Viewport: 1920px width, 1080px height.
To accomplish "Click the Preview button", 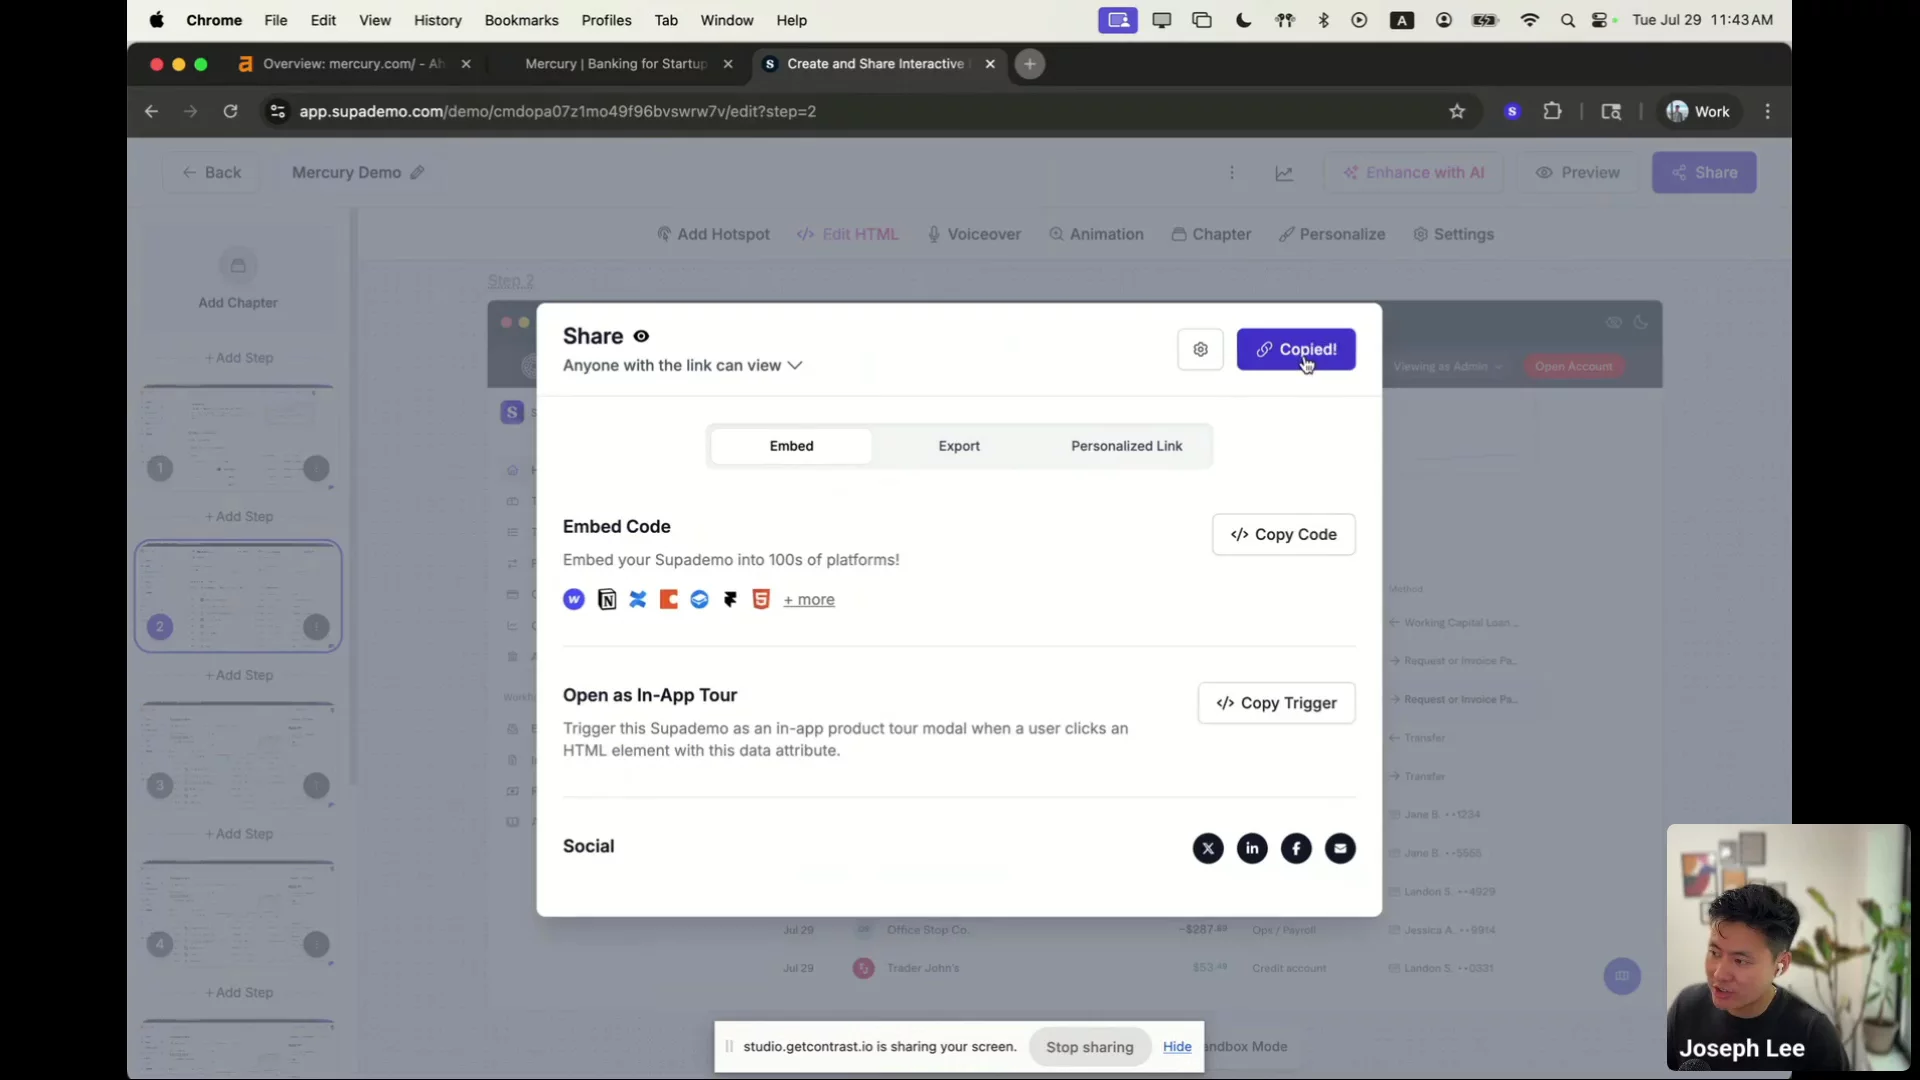I will coord(1577,172).
